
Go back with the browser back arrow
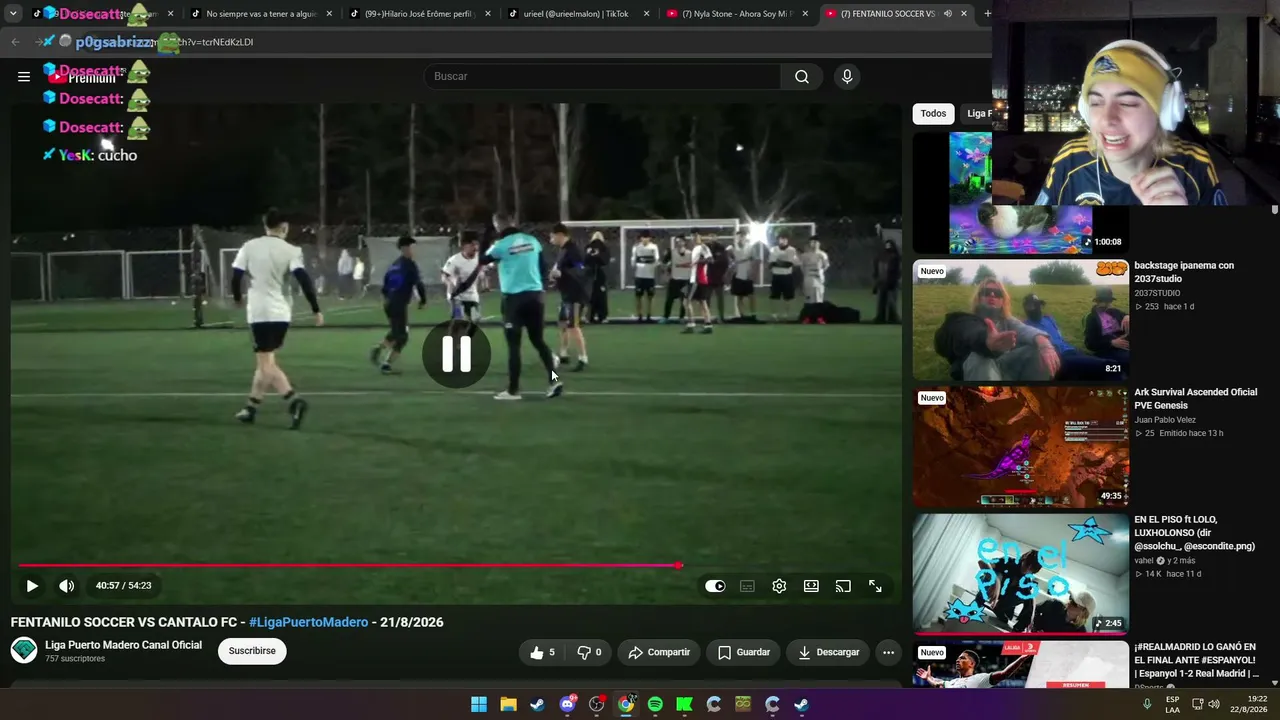[x=15, y=42]
